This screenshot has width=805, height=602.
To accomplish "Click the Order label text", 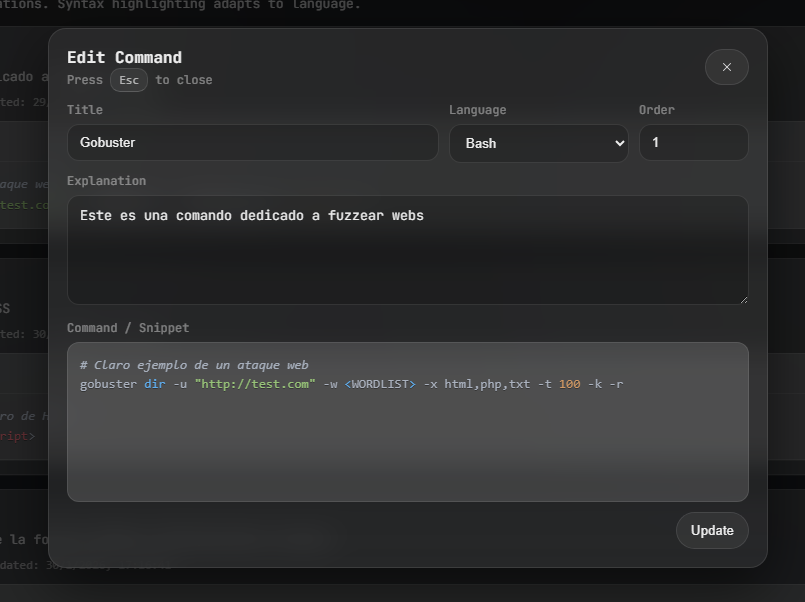I will click(656, 110).
